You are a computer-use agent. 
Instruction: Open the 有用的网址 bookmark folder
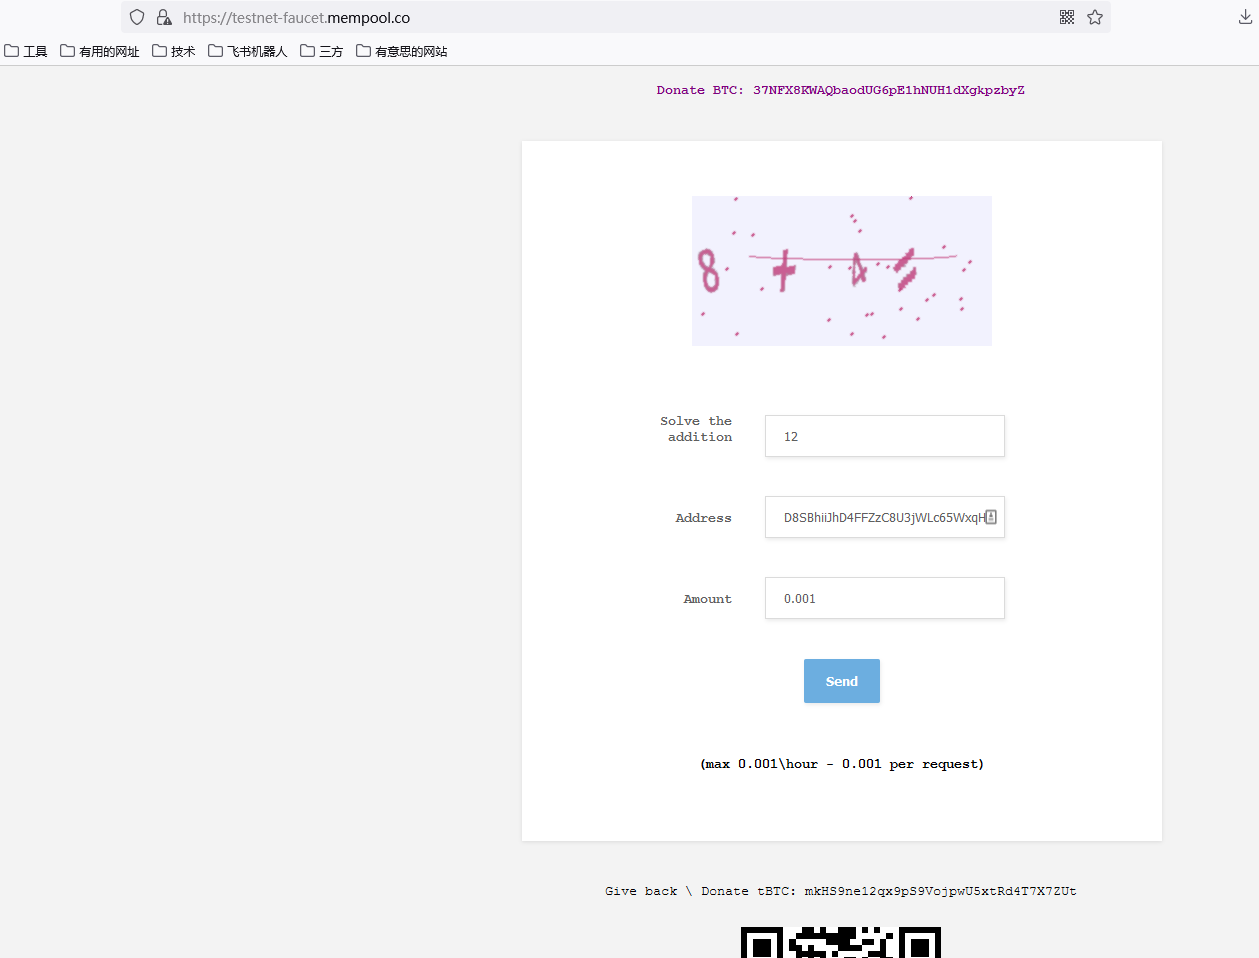tap(100, 51)
